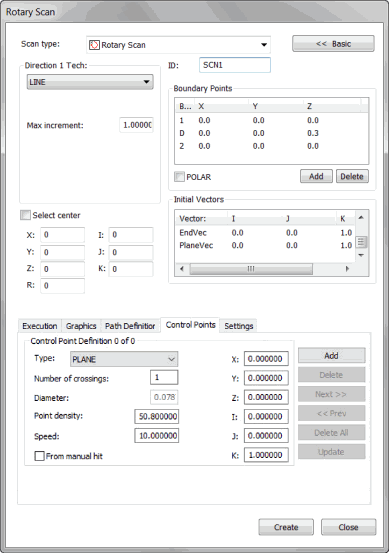Click the center R input field

pos(62,285)
